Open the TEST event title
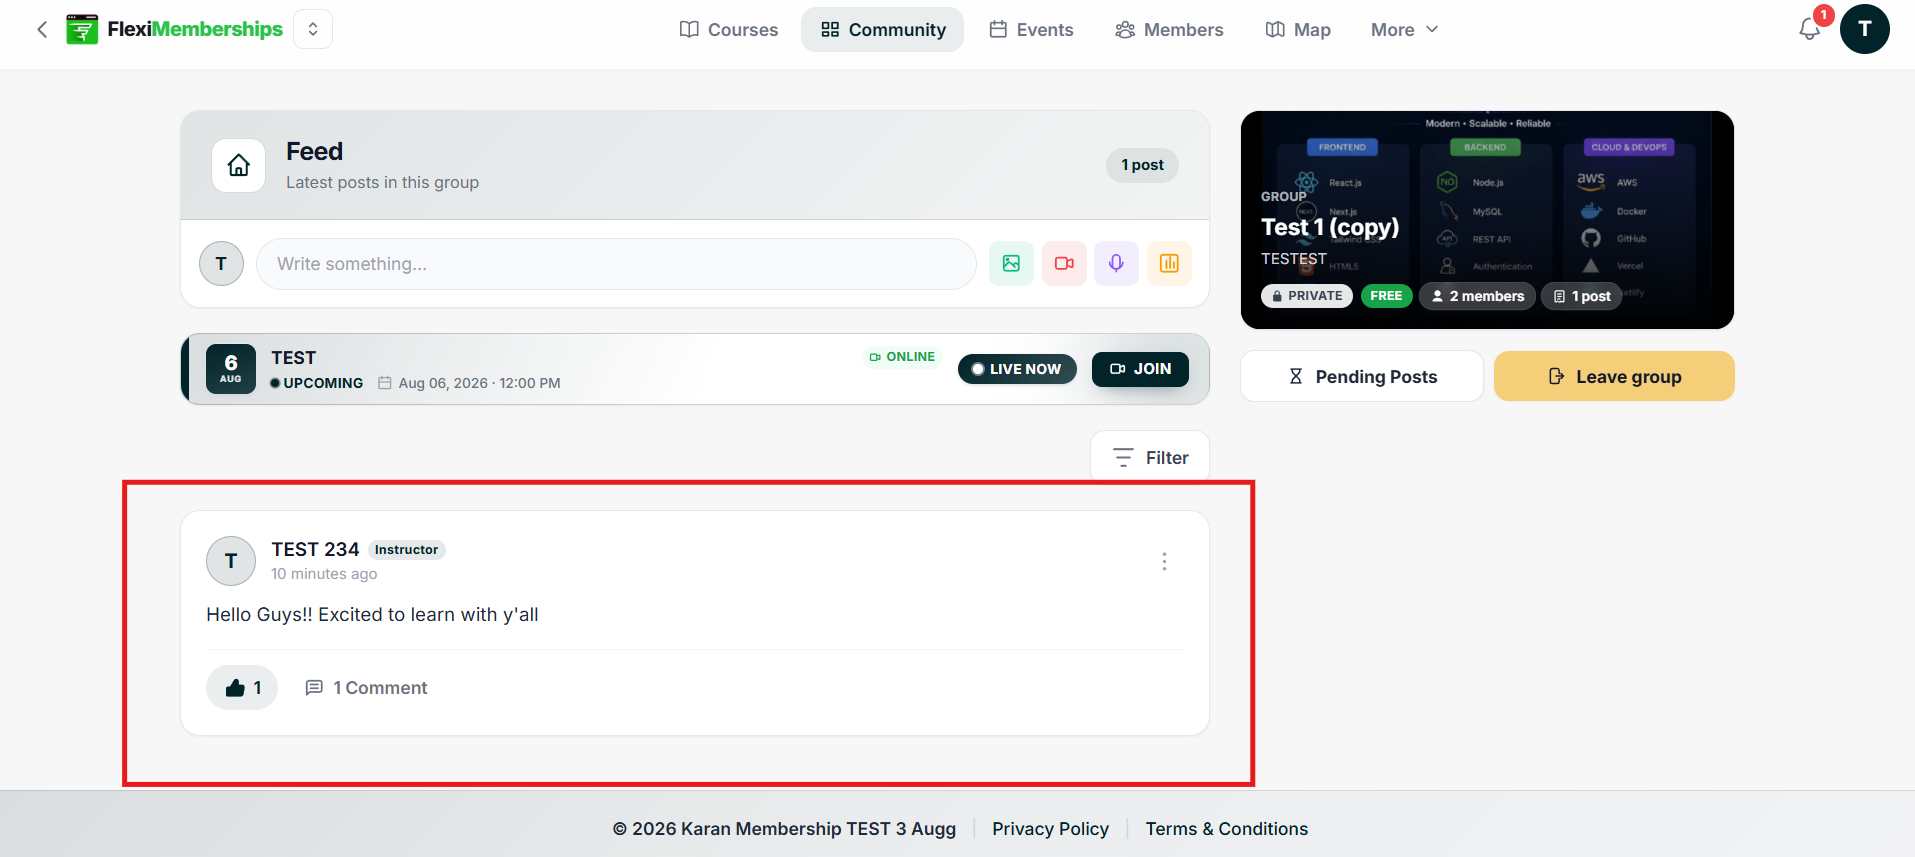1915x857 pixels. (293, 358)
